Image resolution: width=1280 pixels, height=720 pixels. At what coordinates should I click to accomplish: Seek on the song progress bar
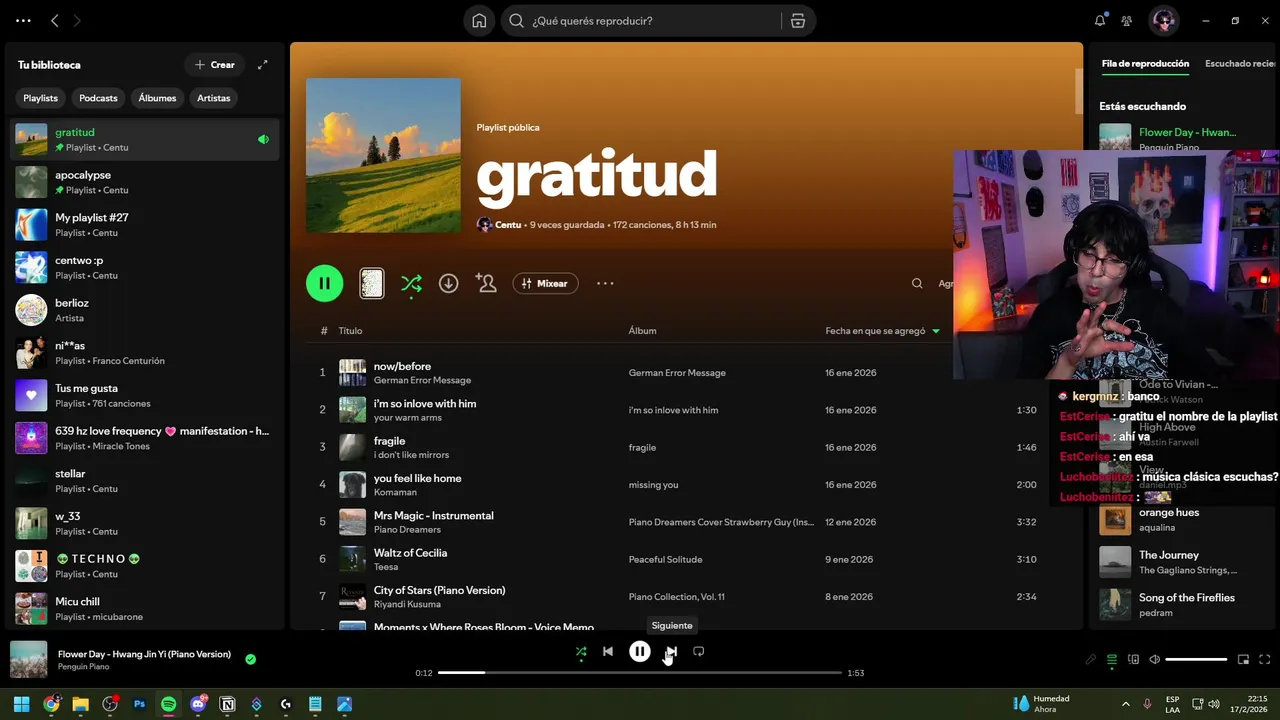640,673
